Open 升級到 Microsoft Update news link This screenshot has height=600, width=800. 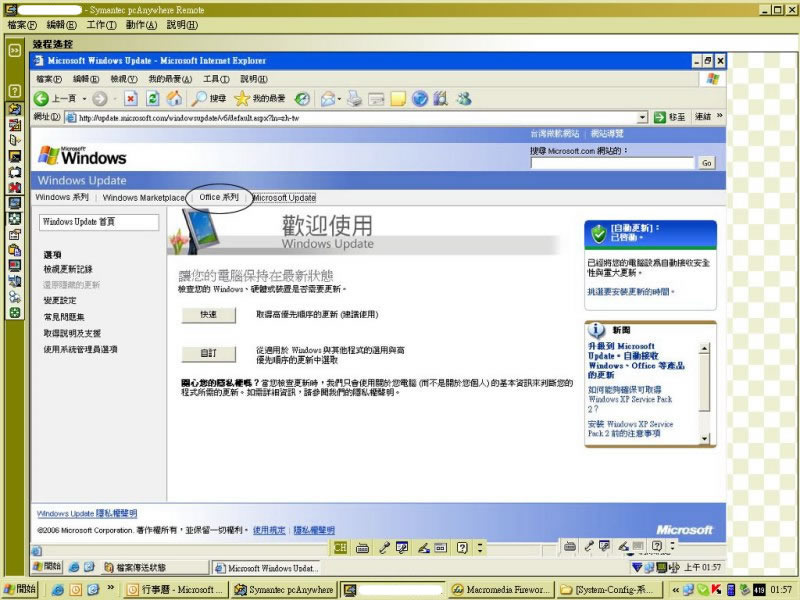[x=636, y=360]
